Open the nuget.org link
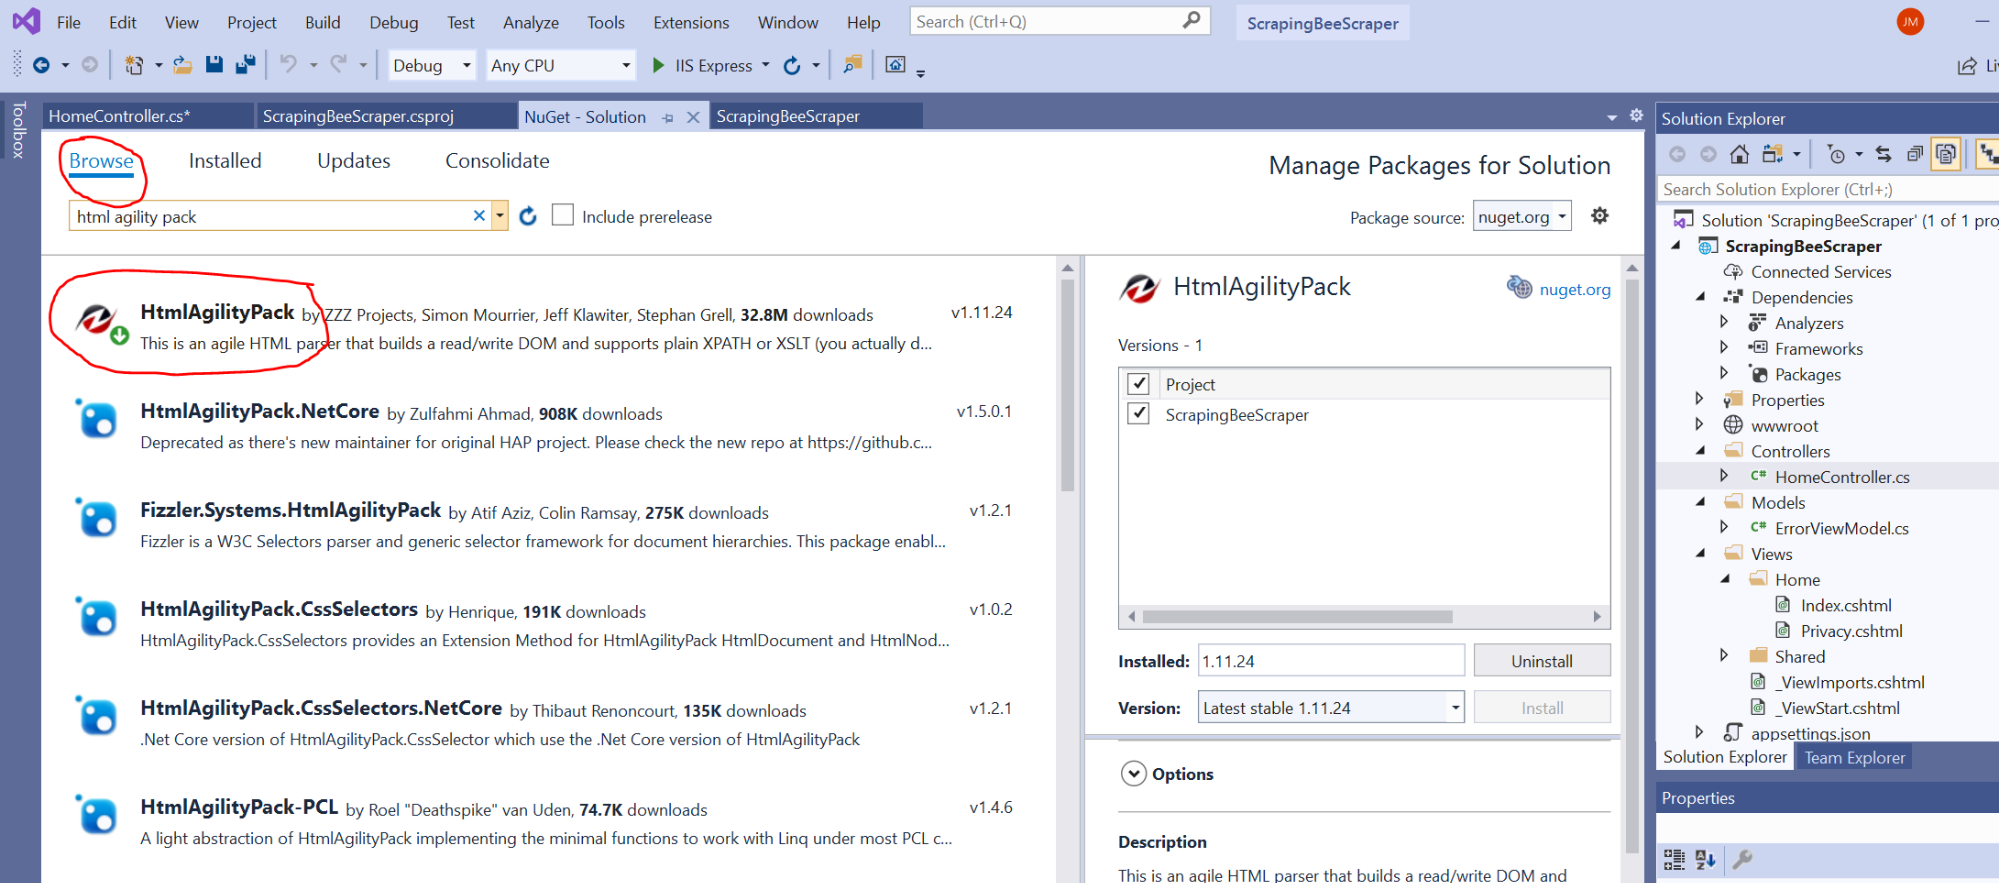The image size is (1999, 883). click(x=1575, y=289)
